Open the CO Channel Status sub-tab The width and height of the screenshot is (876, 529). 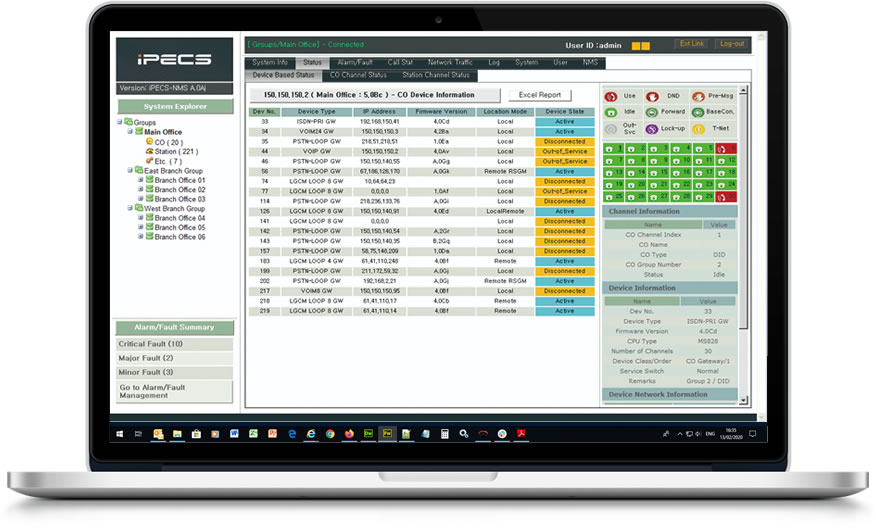tap(358, 75)
